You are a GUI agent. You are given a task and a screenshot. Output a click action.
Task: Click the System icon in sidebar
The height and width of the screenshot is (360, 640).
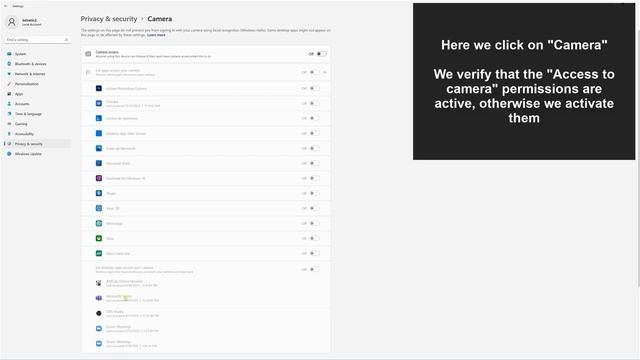pyautogui.click(x=9, y=54)
